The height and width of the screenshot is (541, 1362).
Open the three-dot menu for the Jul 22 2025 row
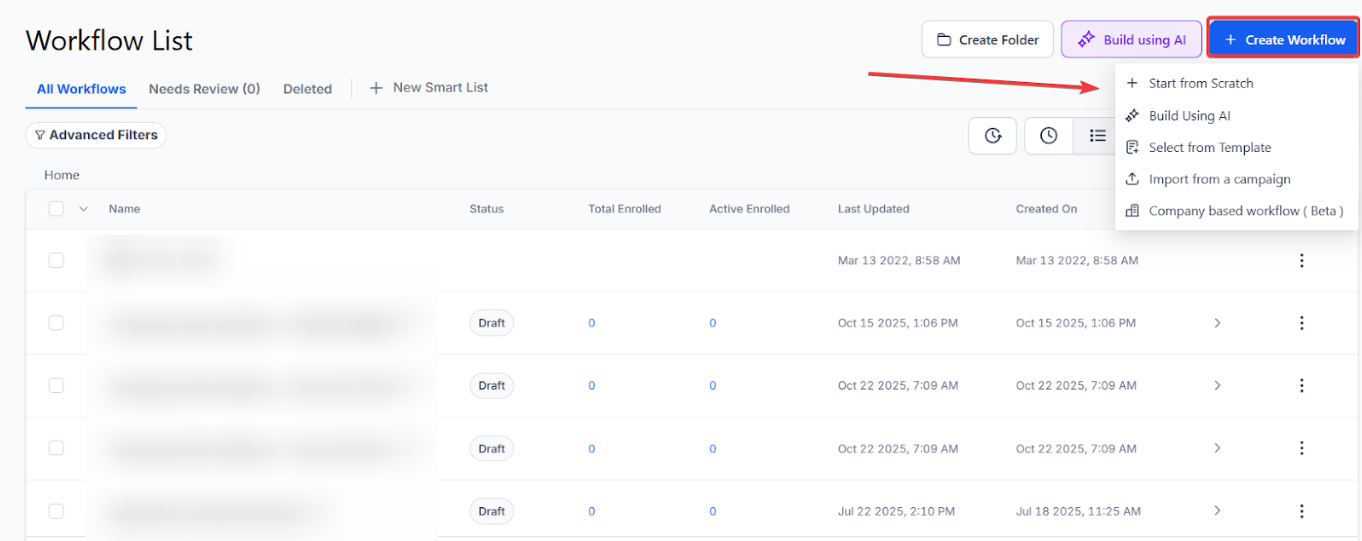click(1301, 511)
